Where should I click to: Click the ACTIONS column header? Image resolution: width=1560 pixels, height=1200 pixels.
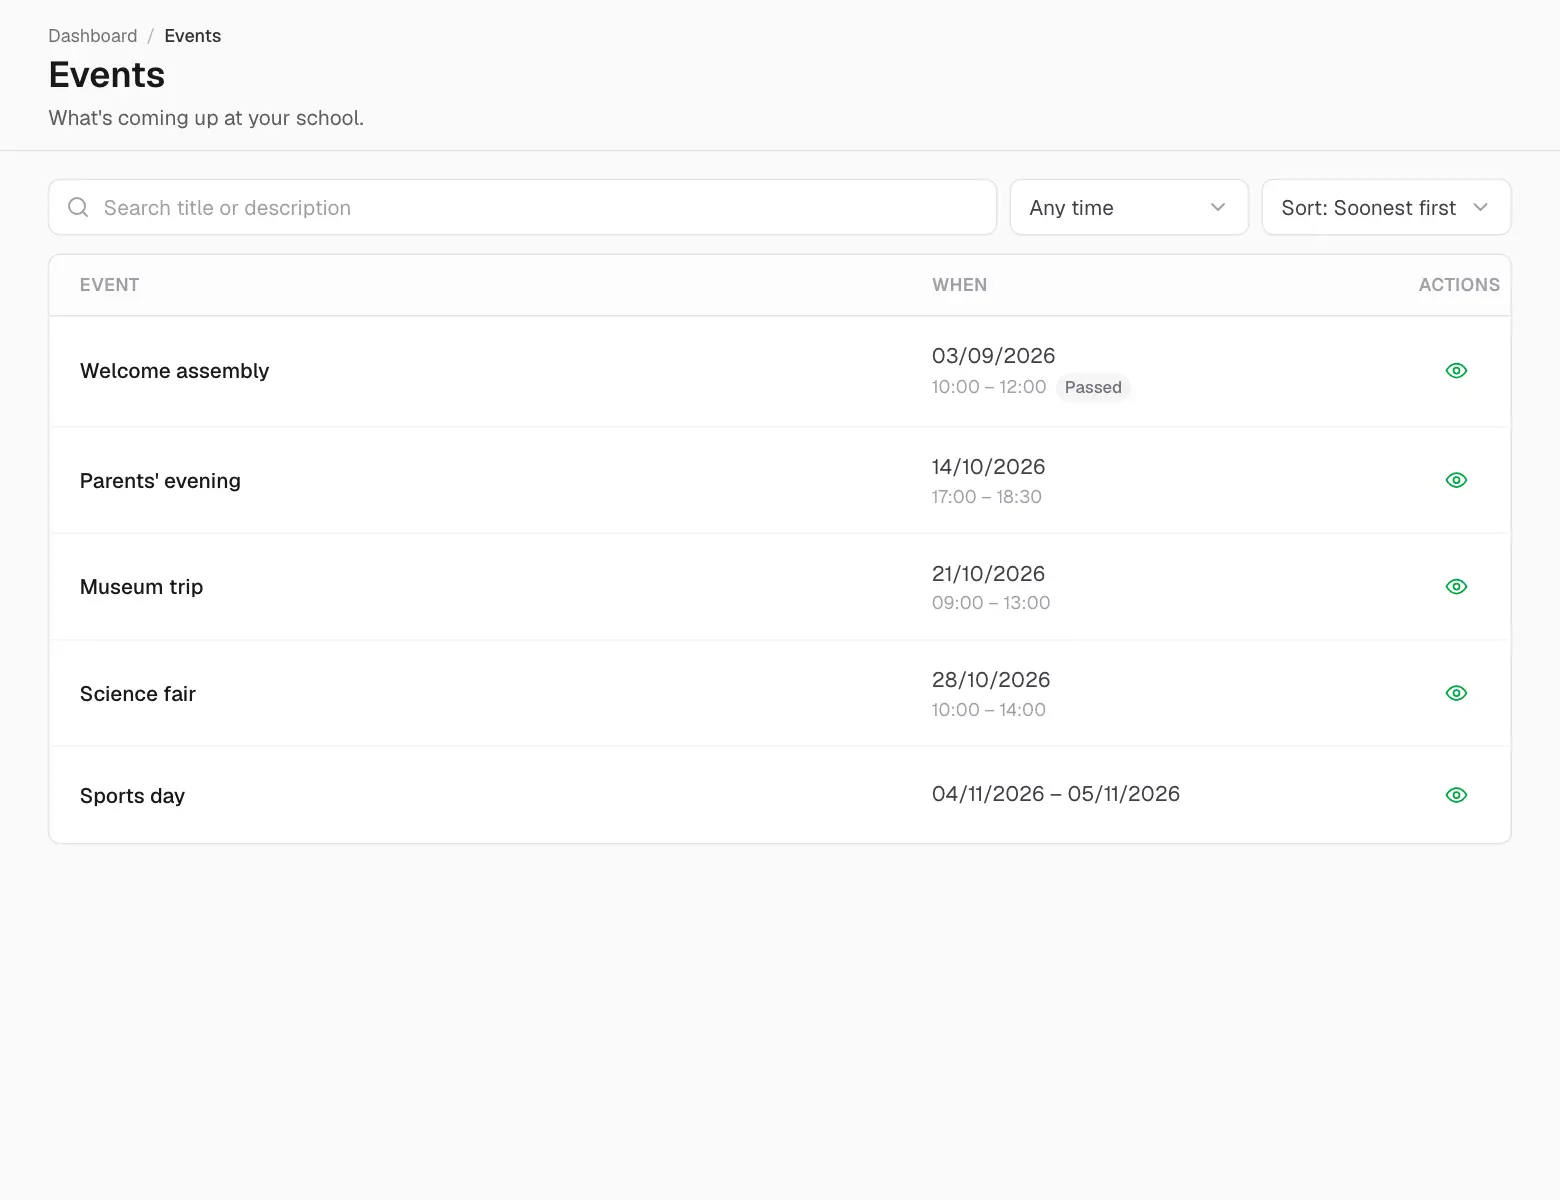(x=1459, y=285)
